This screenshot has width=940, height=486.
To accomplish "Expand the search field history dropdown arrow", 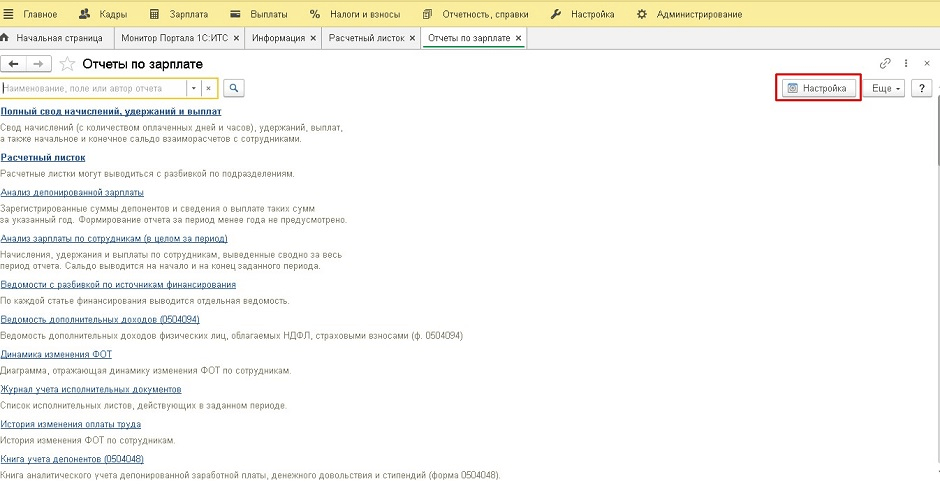I will [194, 88].
